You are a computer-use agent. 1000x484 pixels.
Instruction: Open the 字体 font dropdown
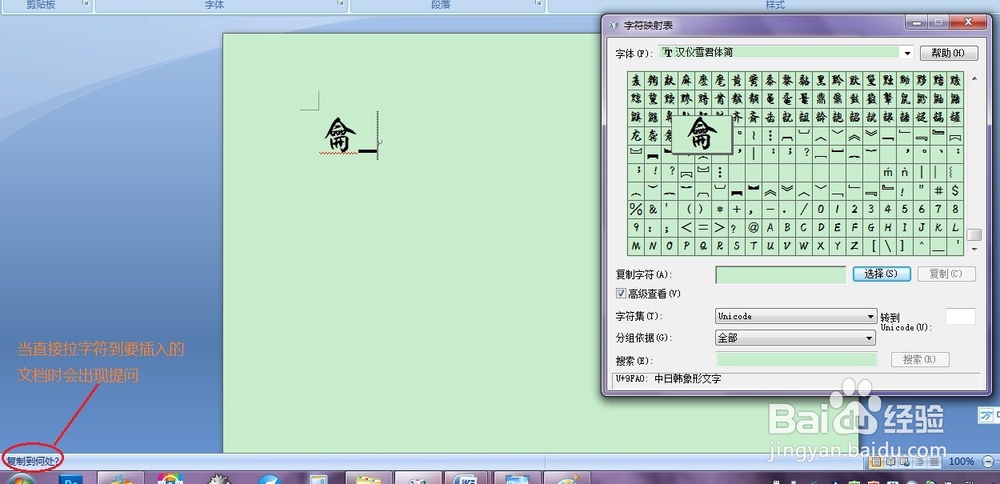pos(908,53)
